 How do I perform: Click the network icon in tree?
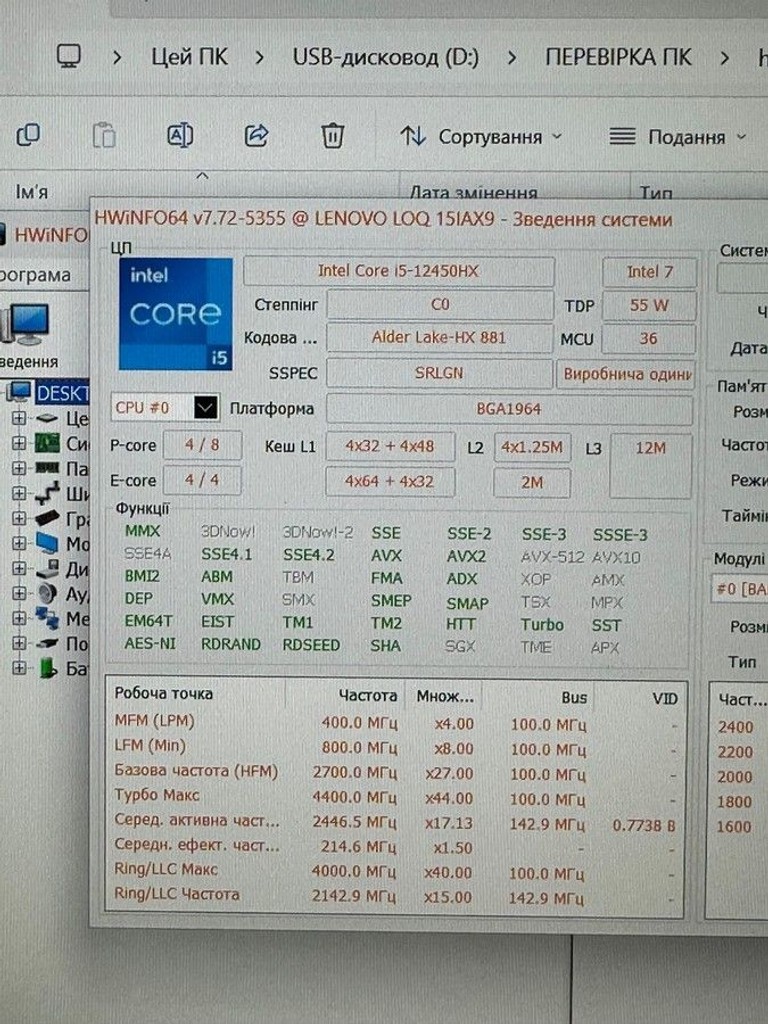(x=47, y=618)
